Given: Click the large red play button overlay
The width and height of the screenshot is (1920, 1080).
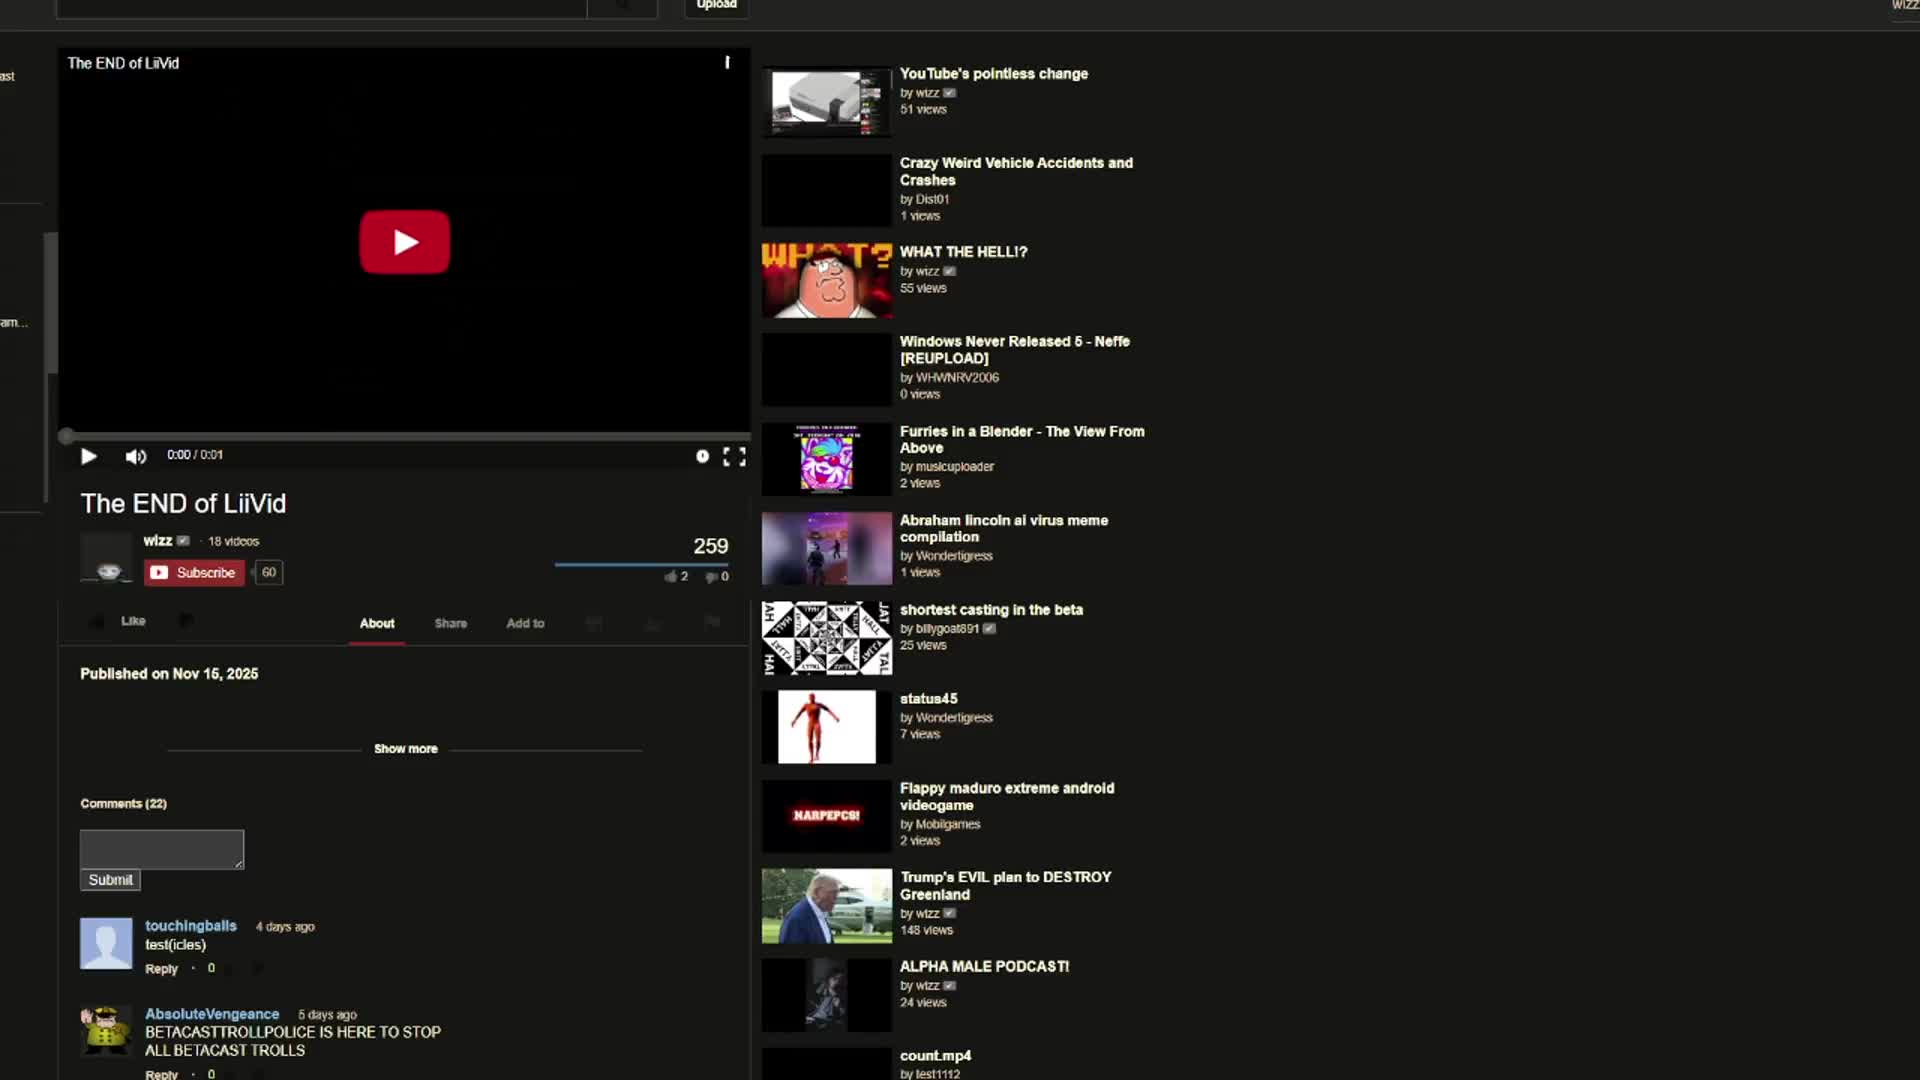Looking at the screenshot, I should [404, 242].
